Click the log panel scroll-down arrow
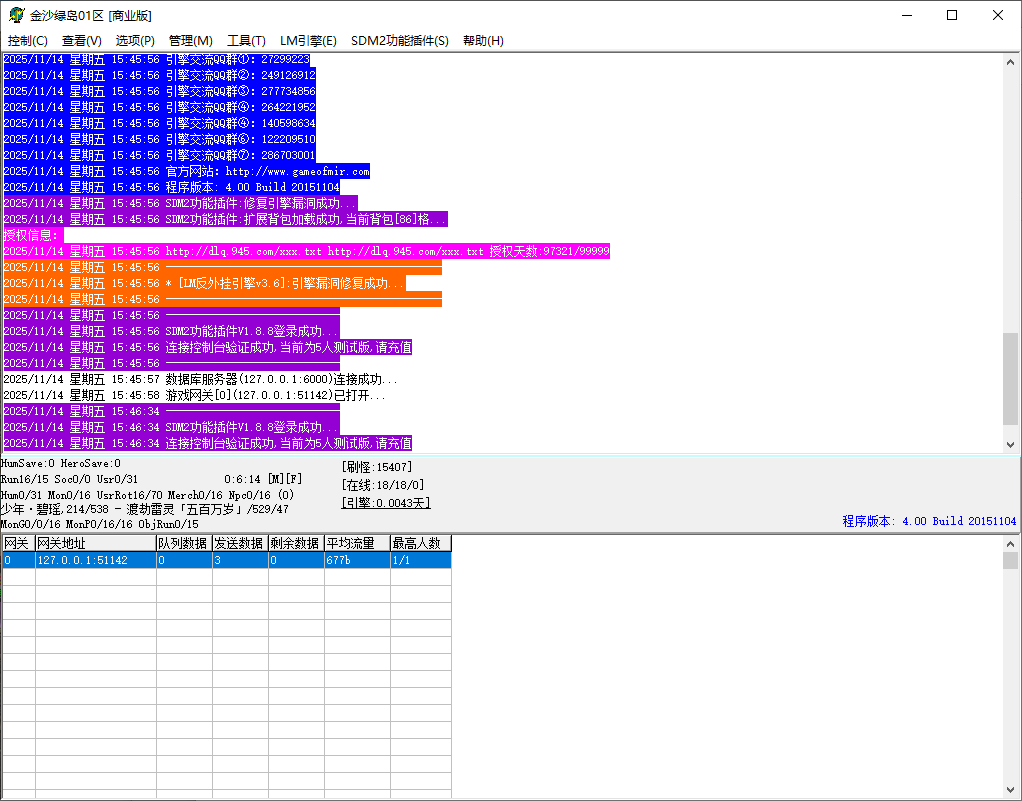 pos(1010,445)
